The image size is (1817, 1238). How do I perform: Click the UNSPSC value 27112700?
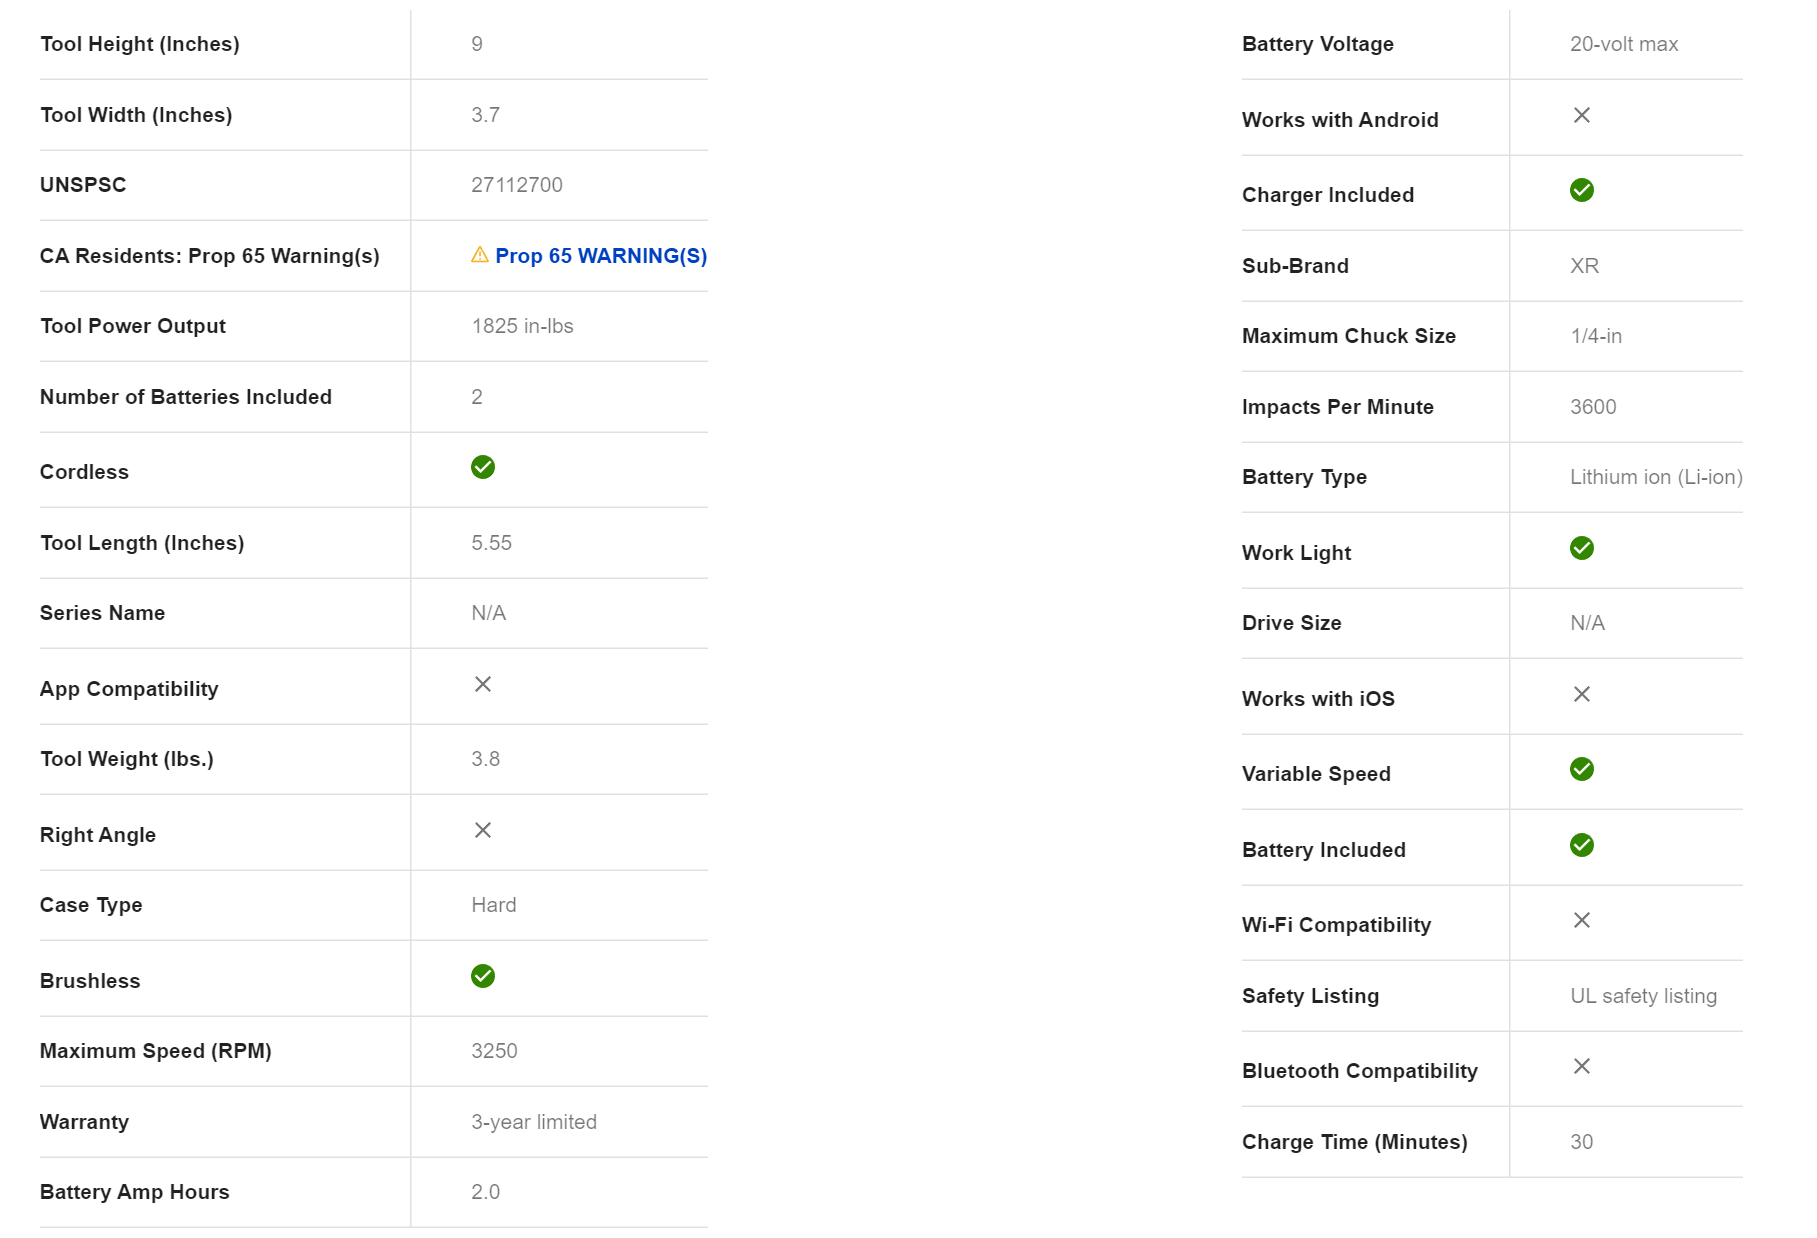click(x=517, y=185)
